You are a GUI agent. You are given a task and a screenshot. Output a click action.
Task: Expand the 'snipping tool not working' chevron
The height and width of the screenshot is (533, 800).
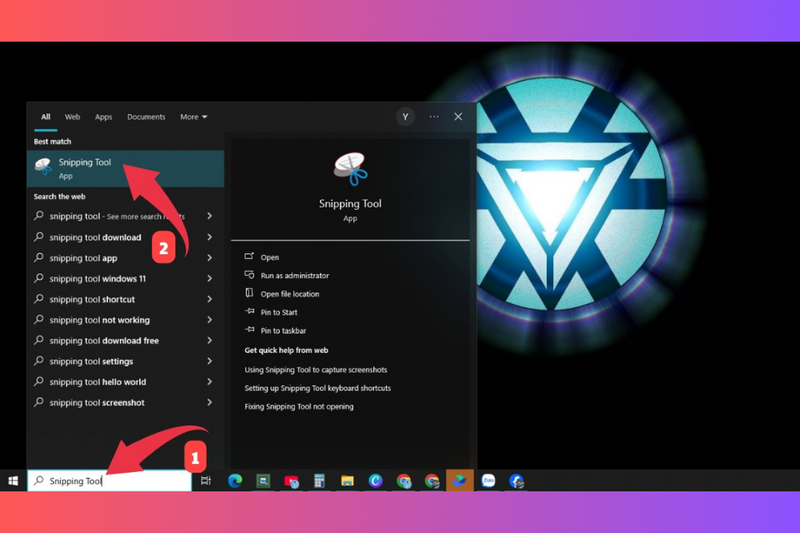click(209, 320)
